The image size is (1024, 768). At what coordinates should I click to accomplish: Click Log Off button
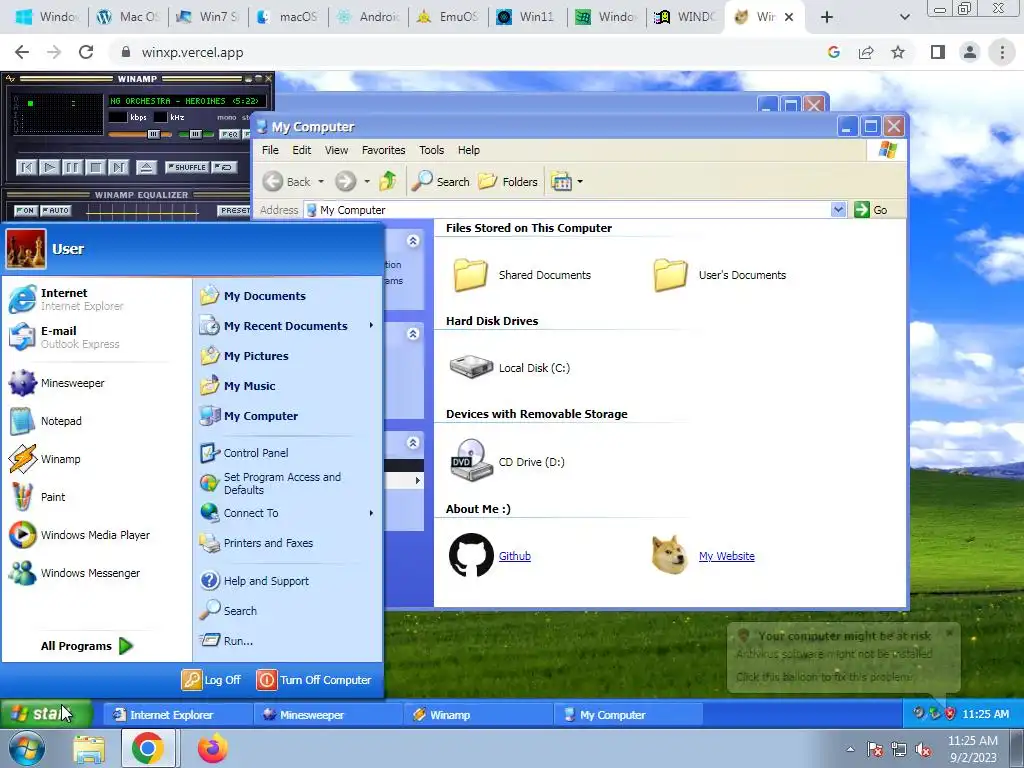tap(212, 680)
